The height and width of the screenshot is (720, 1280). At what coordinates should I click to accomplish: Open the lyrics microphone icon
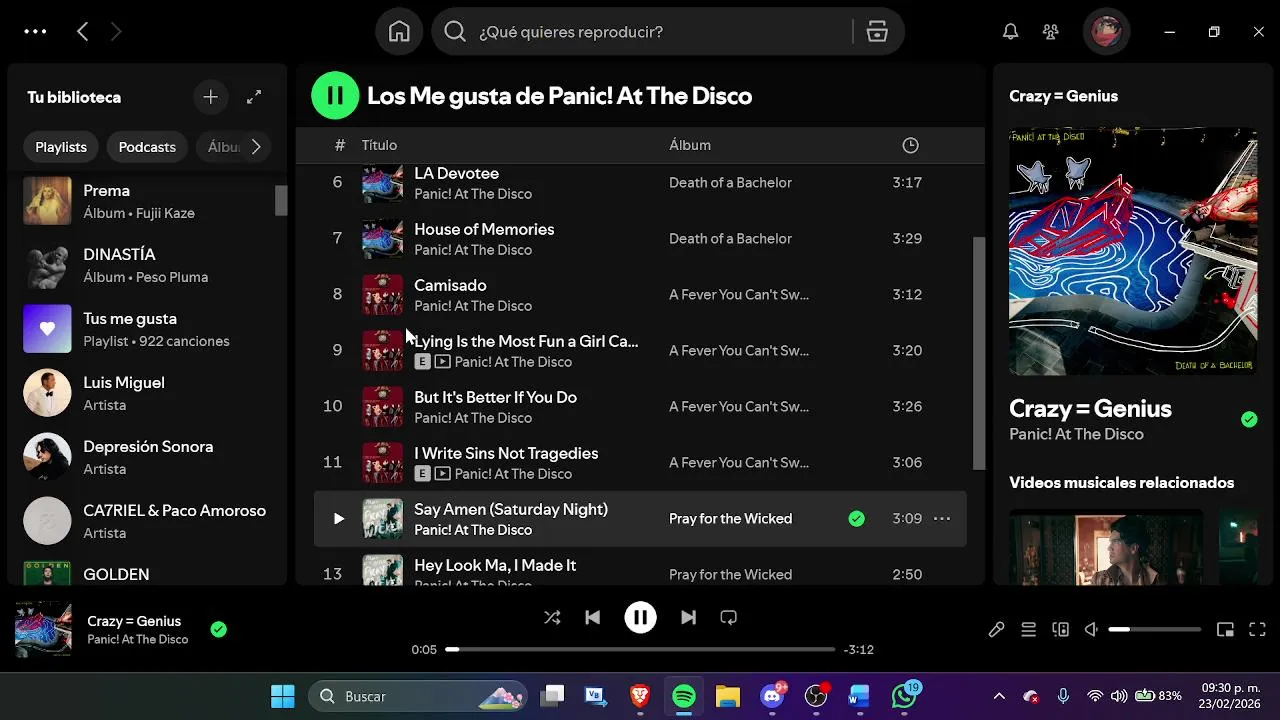996,629
